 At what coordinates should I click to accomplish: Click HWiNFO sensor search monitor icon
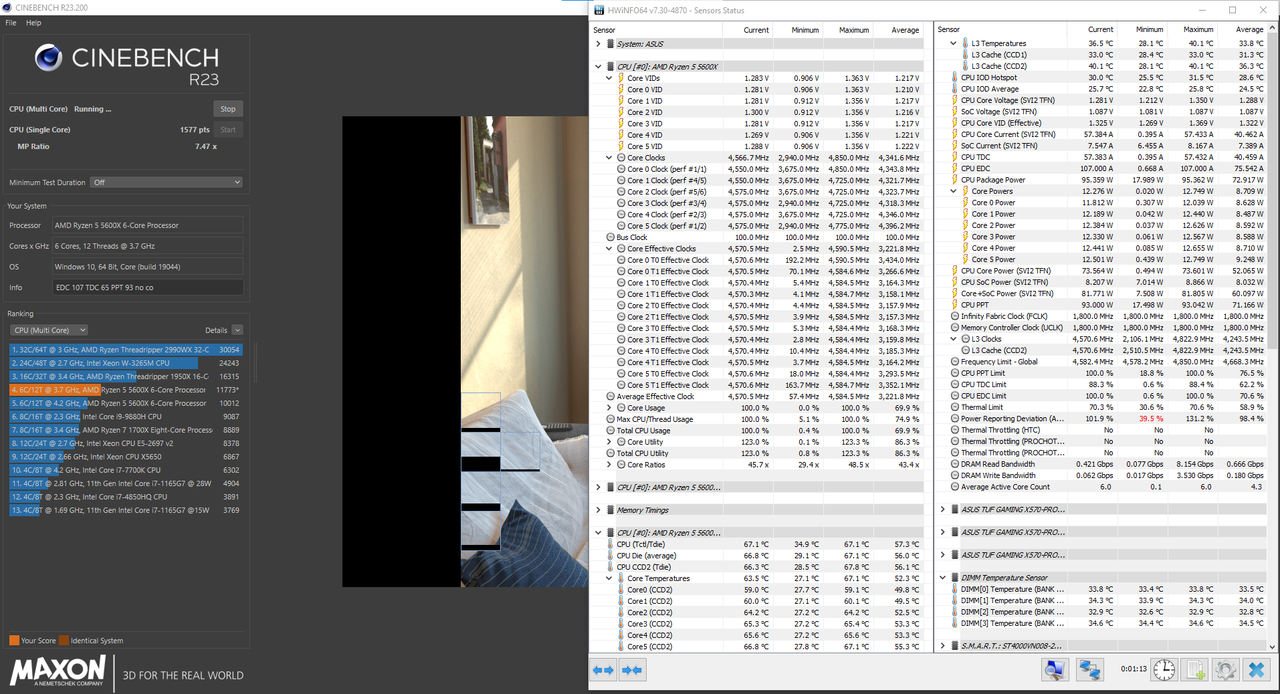pos(1055,670)
